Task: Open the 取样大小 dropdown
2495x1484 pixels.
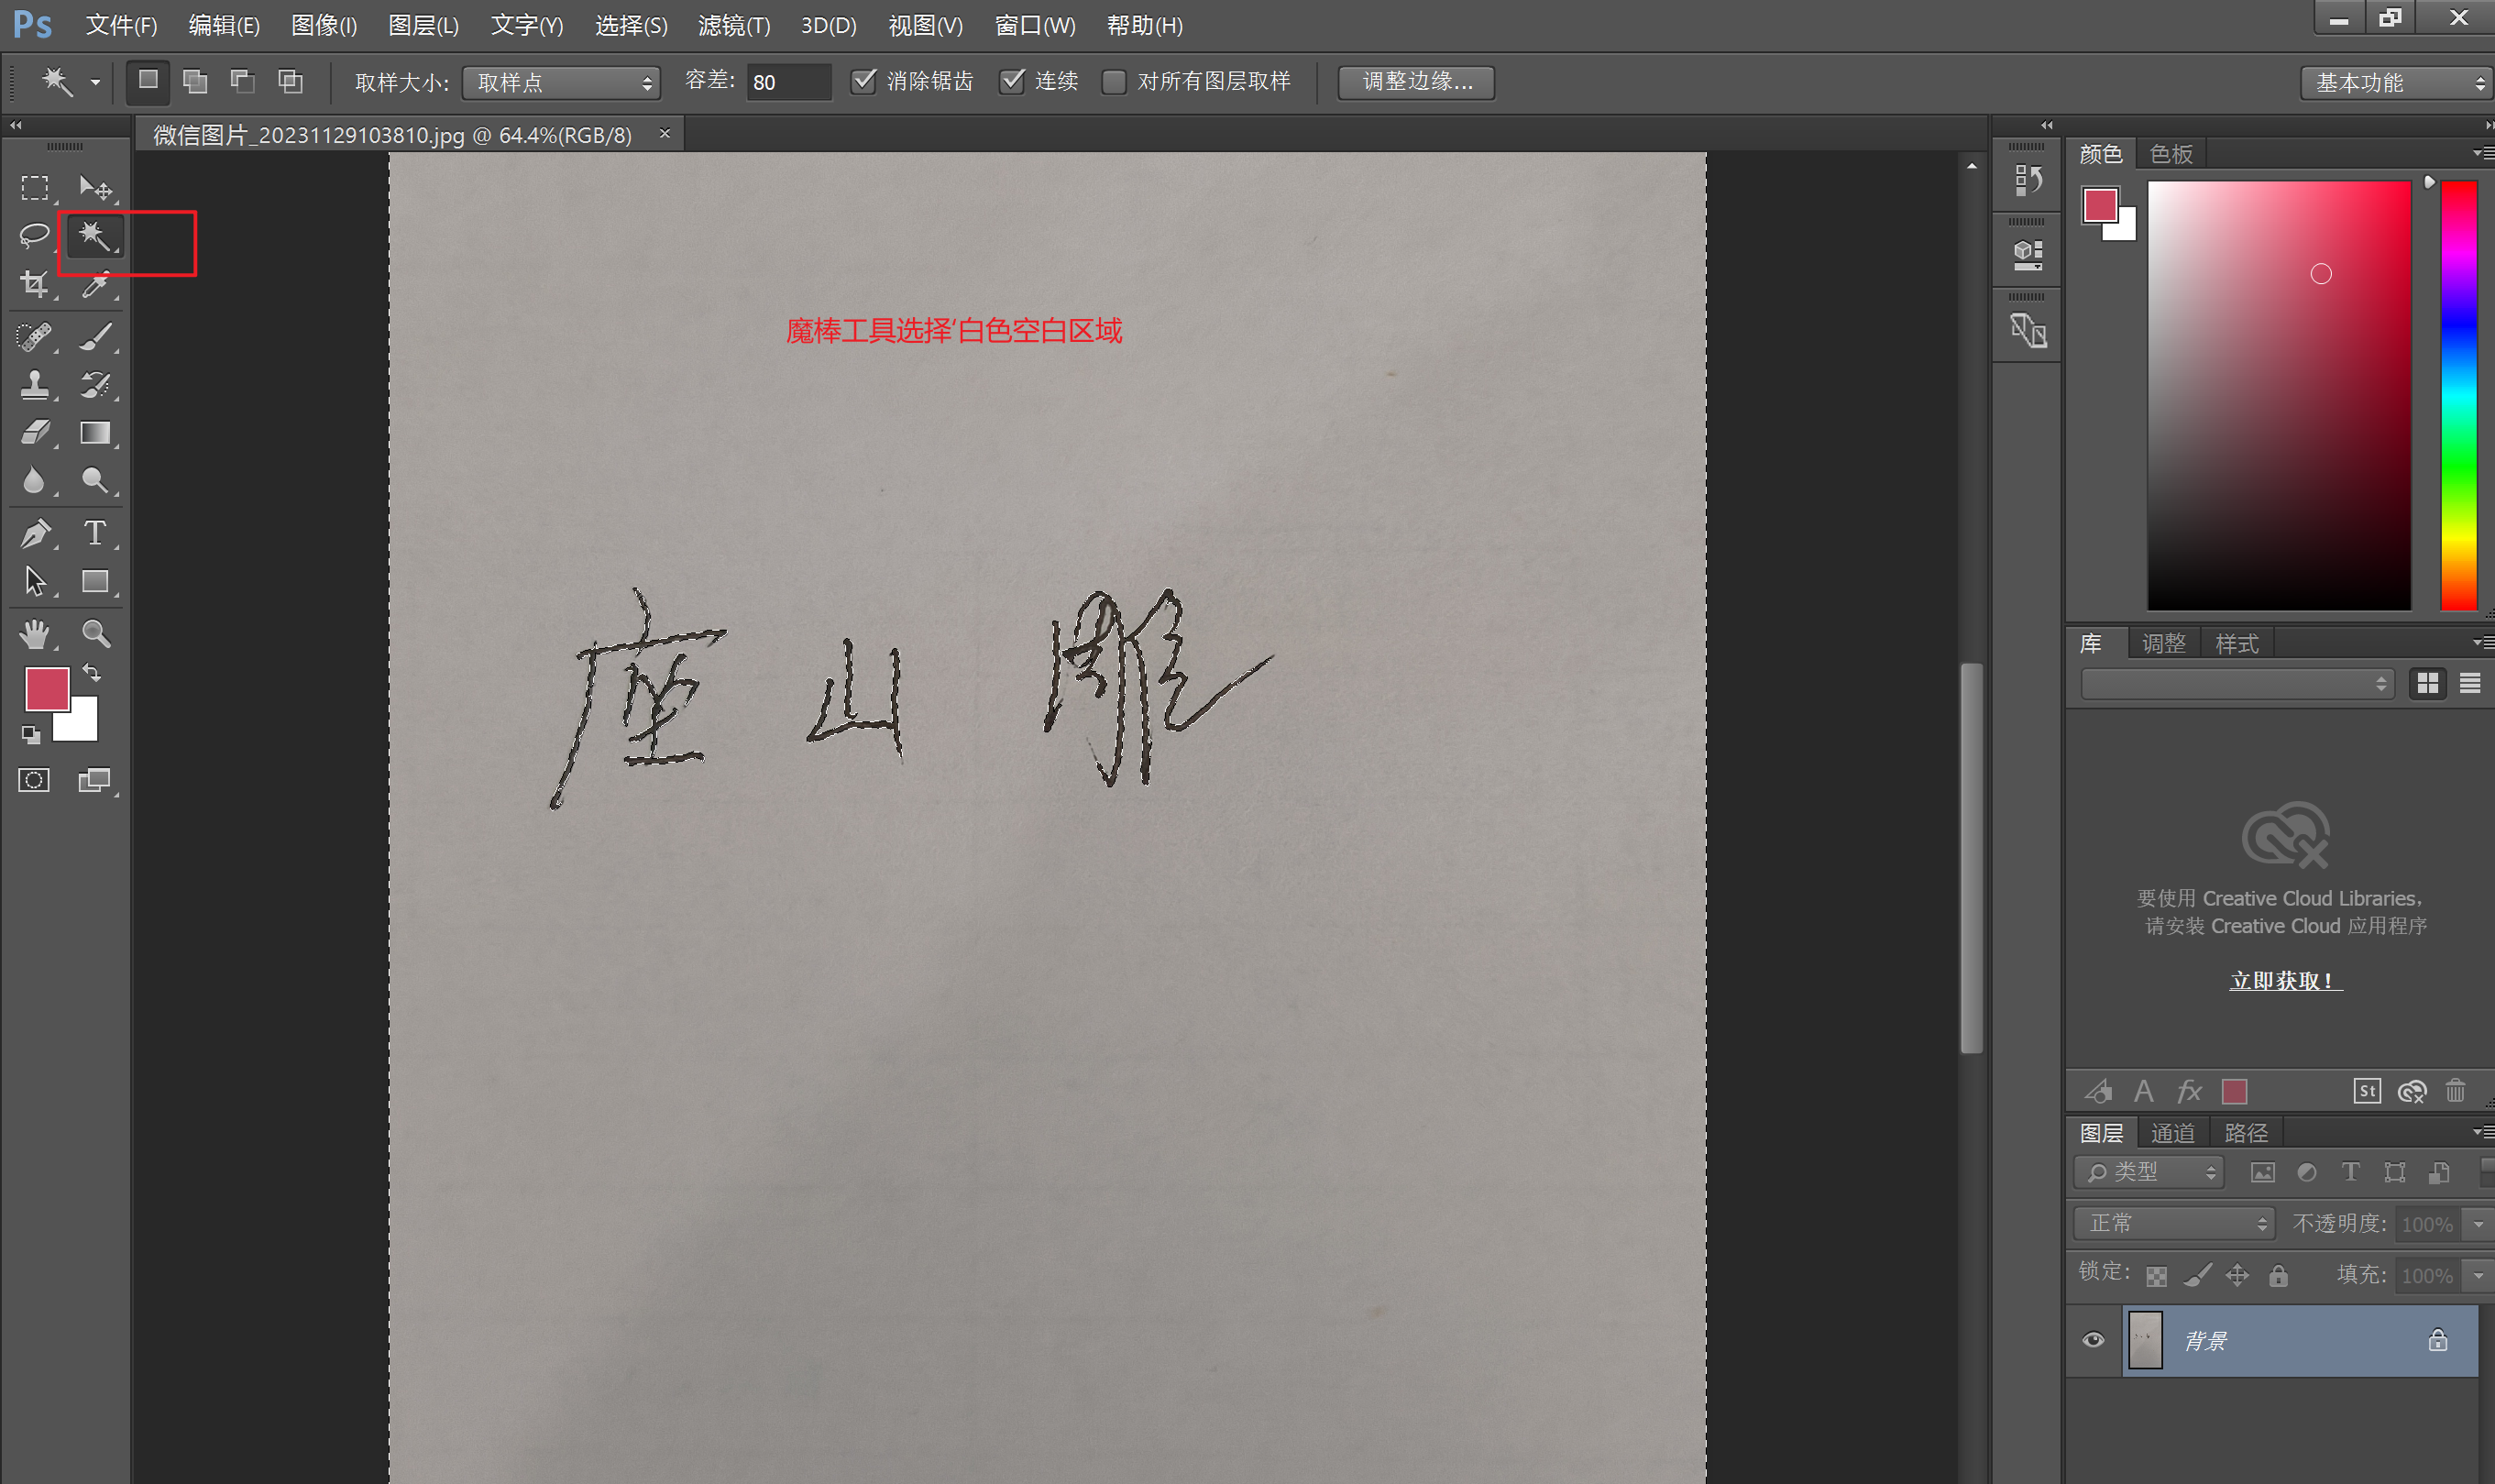Action: (561, 82)
